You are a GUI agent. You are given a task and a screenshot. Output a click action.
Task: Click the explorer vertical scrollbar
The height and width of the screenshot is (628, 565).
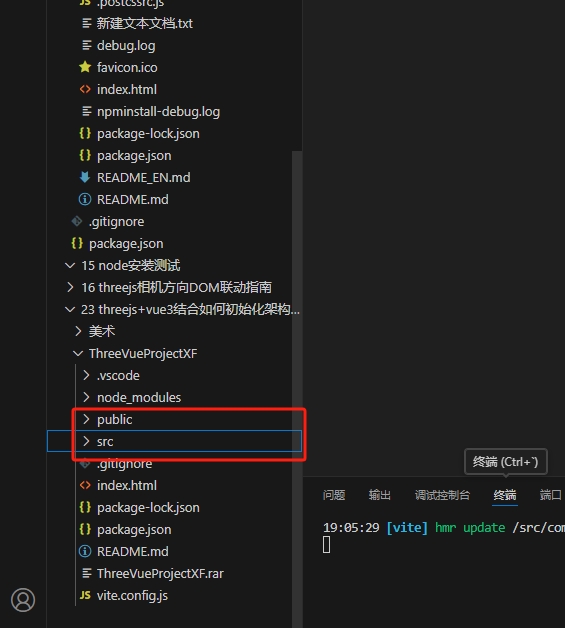point(297,388)
